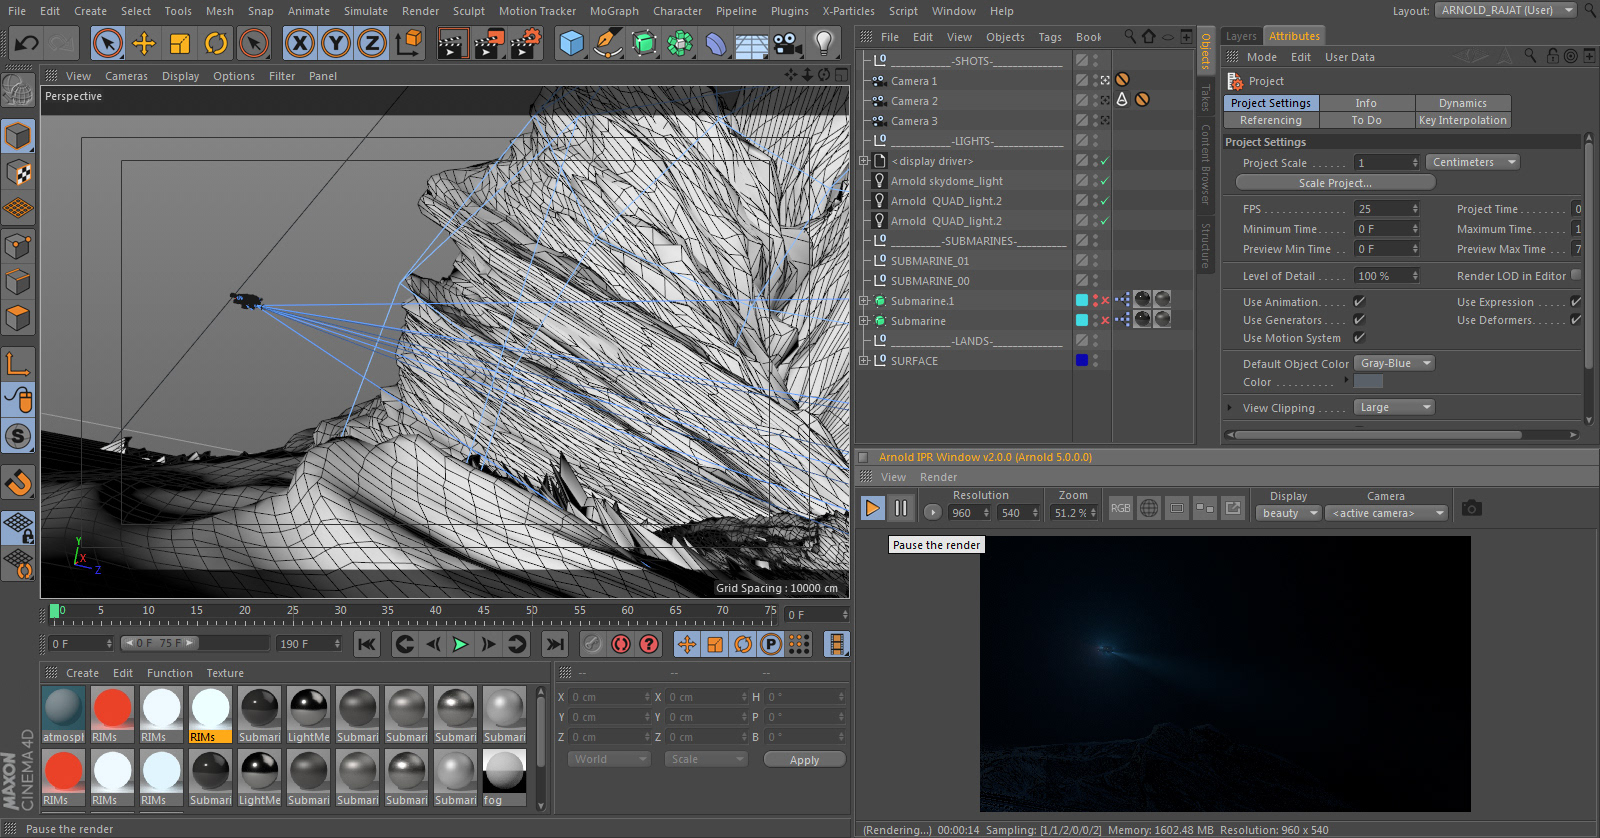Click the Undo arrow icon

[x=27, y=43]
